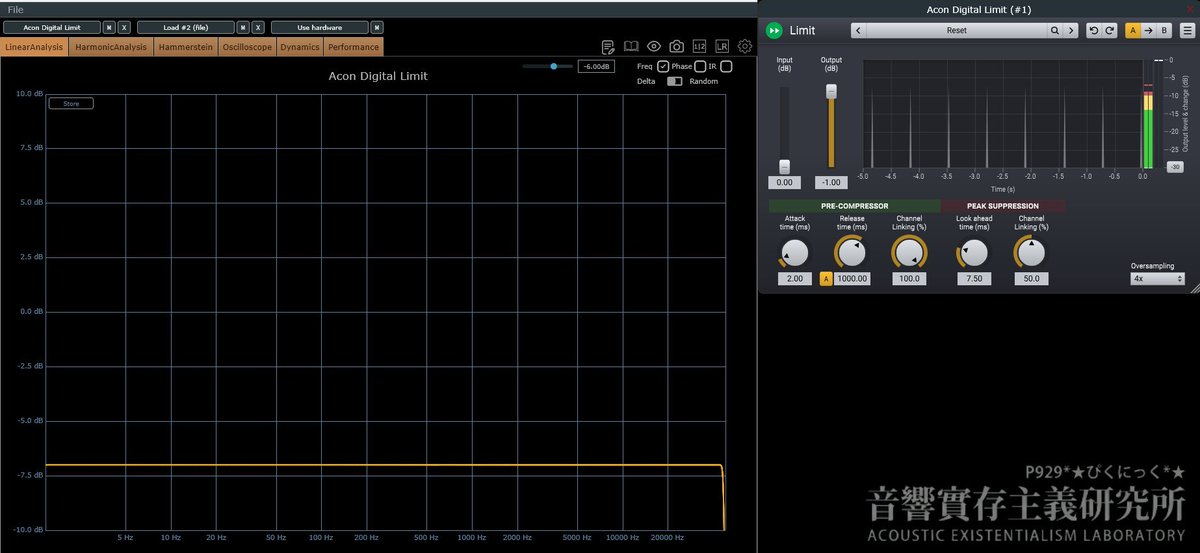The width and height of the screenshot is (1200, 553).
Task: Select the B comparison state
Action: (x=1165, y=31)
